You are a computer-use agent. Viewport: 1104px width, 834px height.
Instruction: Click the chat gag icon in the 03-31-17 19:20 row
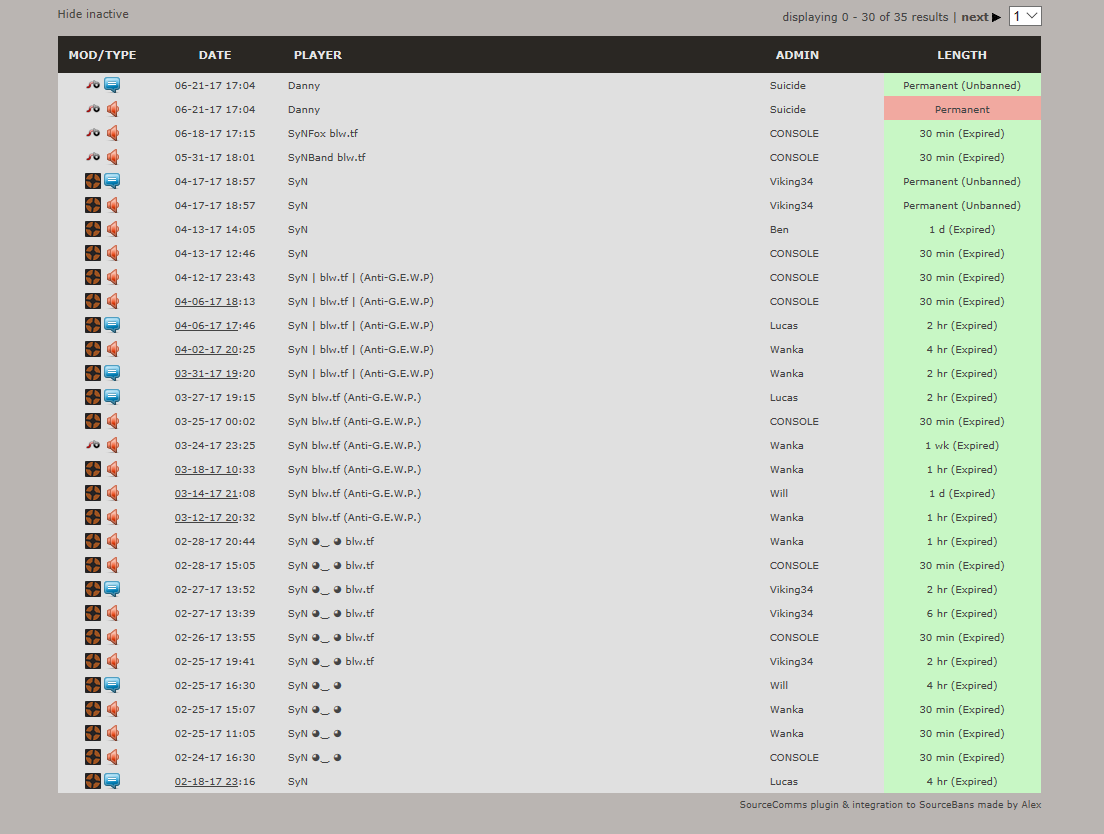tap(112, 373)
